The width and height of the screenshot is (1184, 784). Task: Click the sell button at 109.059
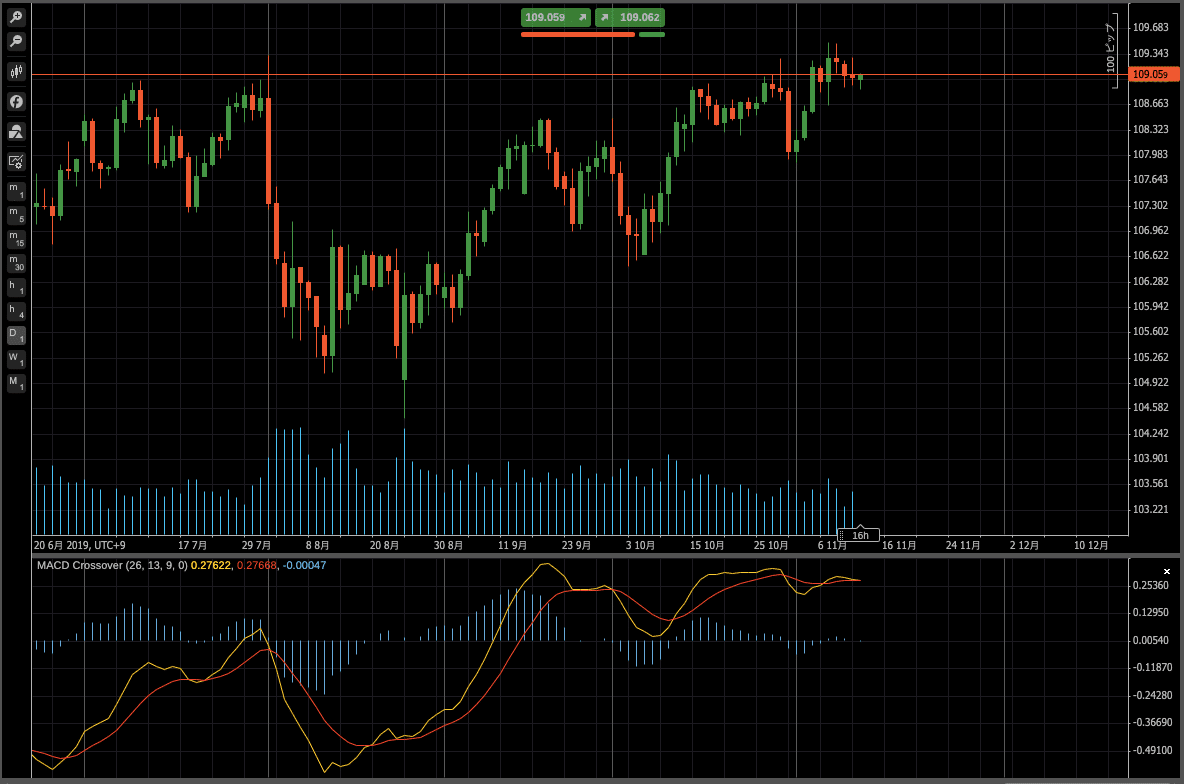pyautogui.click(x=556, y=17)
